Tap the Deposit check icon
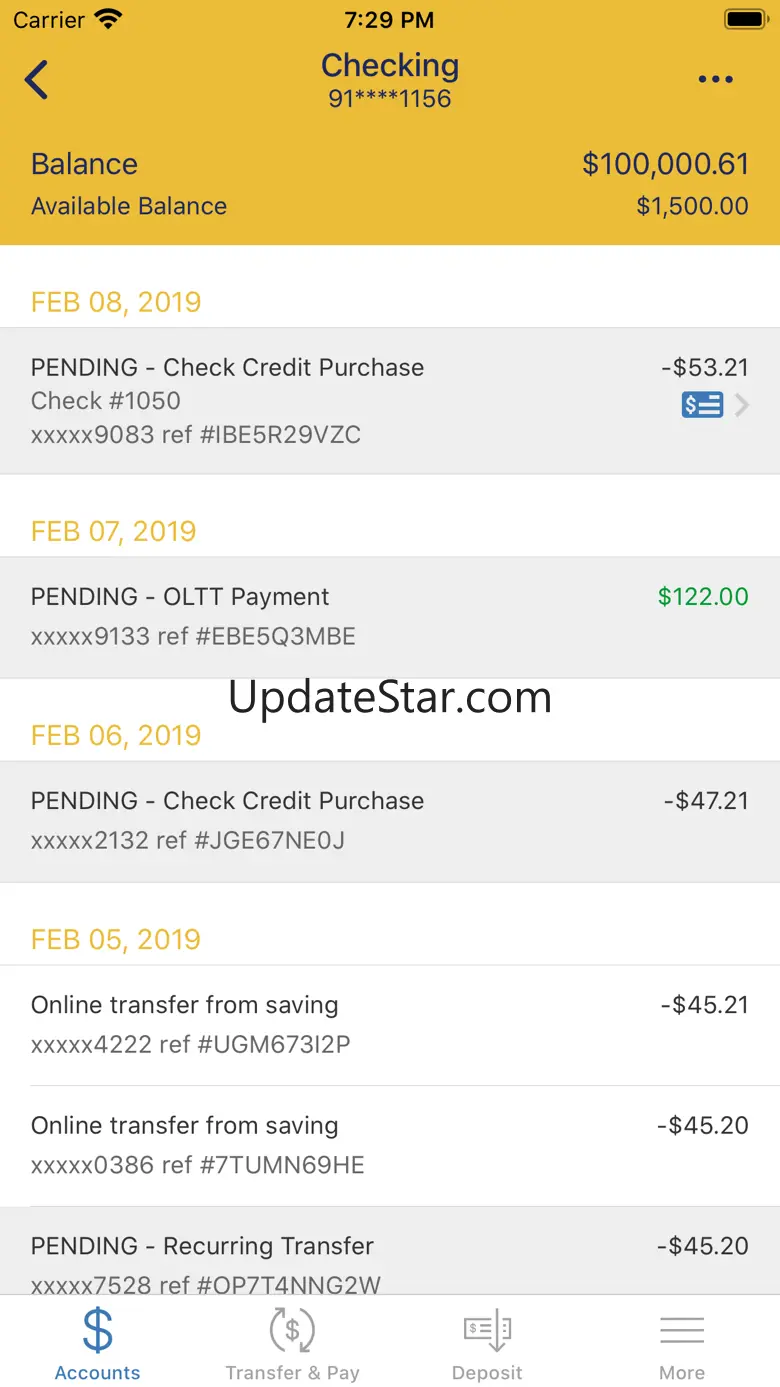Screen dimensions: 780x1387 click(487, 1330)
